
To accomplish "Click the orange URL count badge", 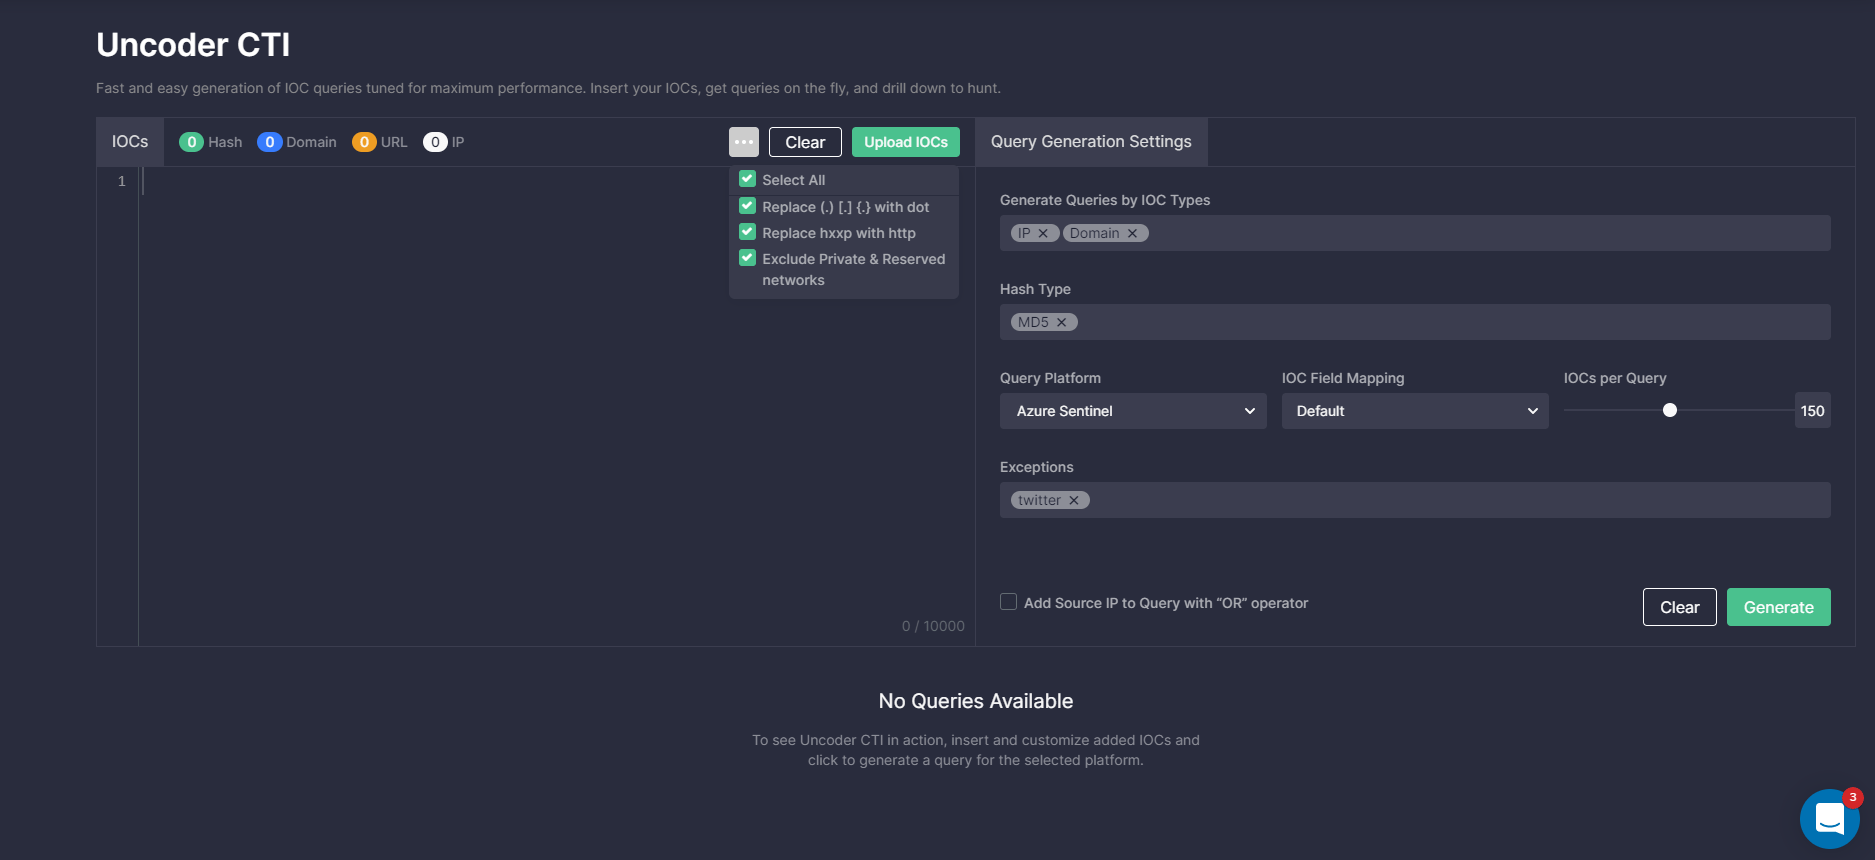I will click(x=364, y=142).
